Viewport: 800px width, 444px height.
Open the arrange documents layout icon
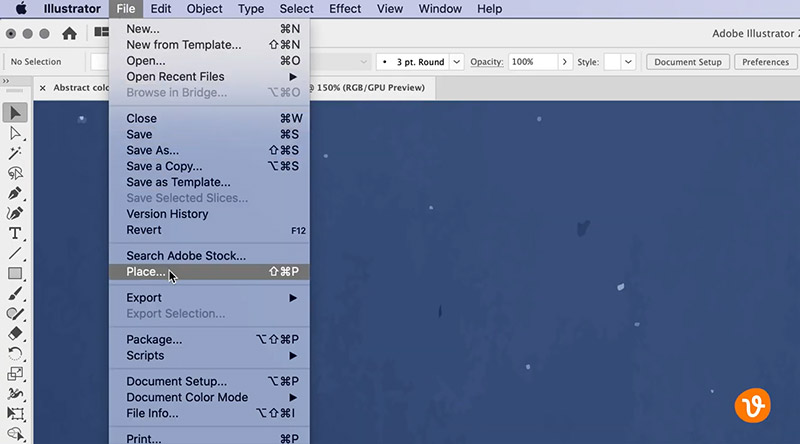click(101, 32)
